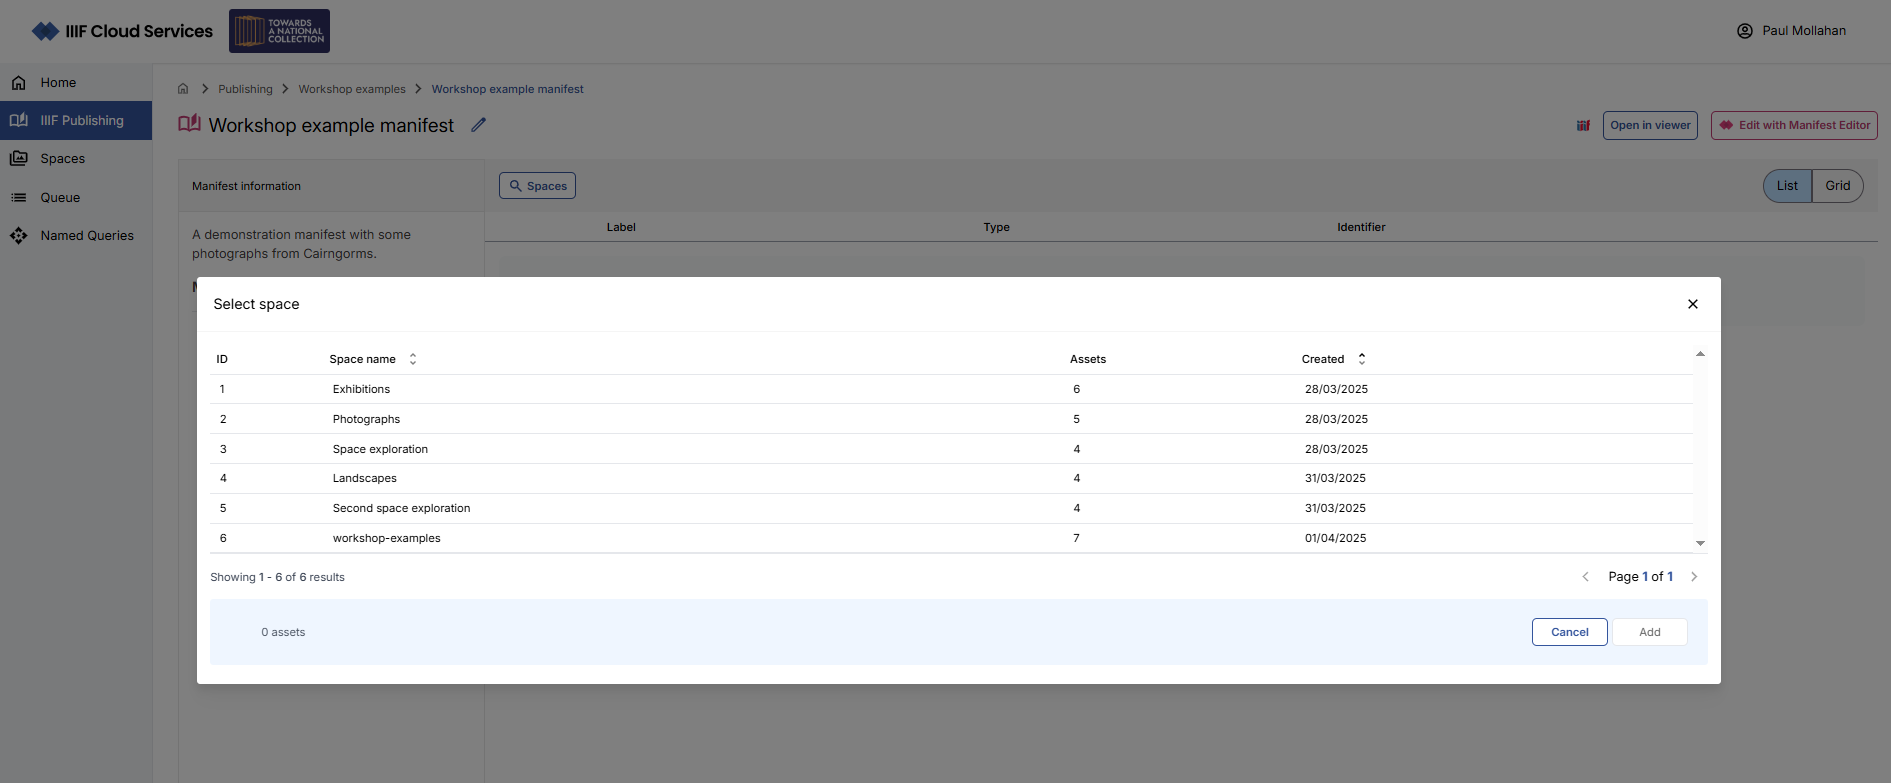1891x783 pixels.
Task: Click the scrollbar down arrow in the table
Action: [1700, 543]
